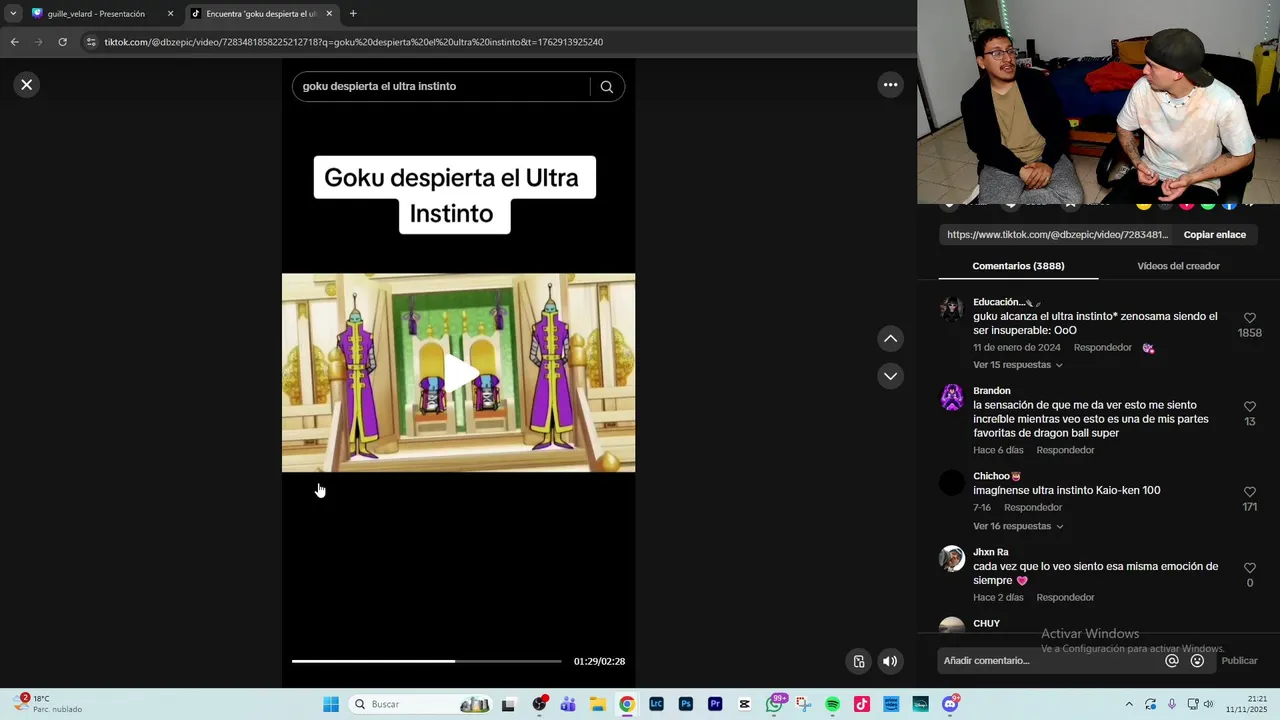1280x720 pixels.
Task: Seek along the video progress bar
Action: [426, 661]
